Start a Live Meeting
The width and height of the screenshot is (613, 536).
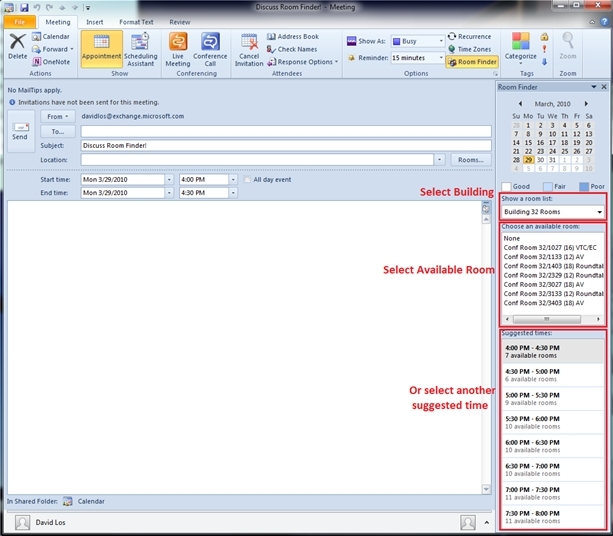(178, 50)
